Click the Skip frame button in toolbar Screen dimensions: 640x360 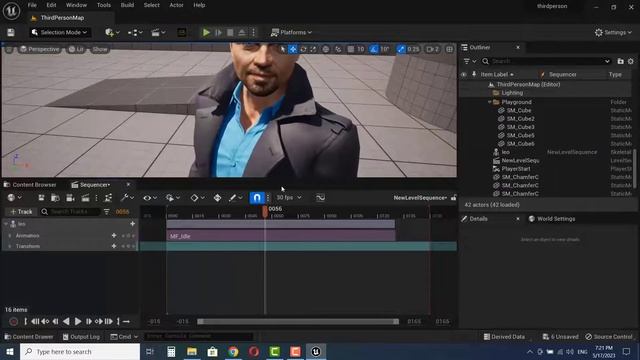point(218,32)
